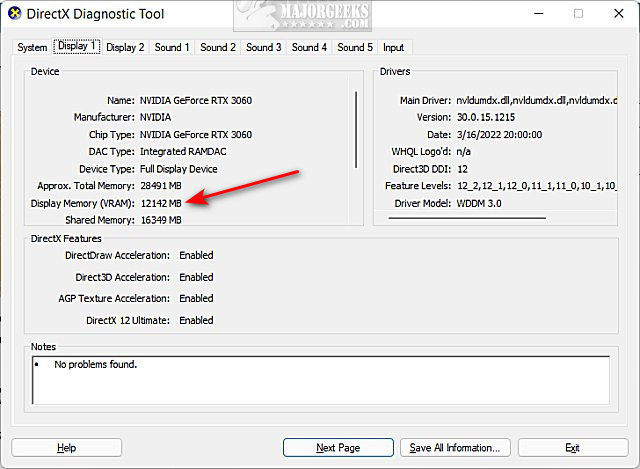The width and height of the screenshot is (640, 469).
Task: View the Sound 4 tab
Action: pyautogui.click(x=309, y=47)
